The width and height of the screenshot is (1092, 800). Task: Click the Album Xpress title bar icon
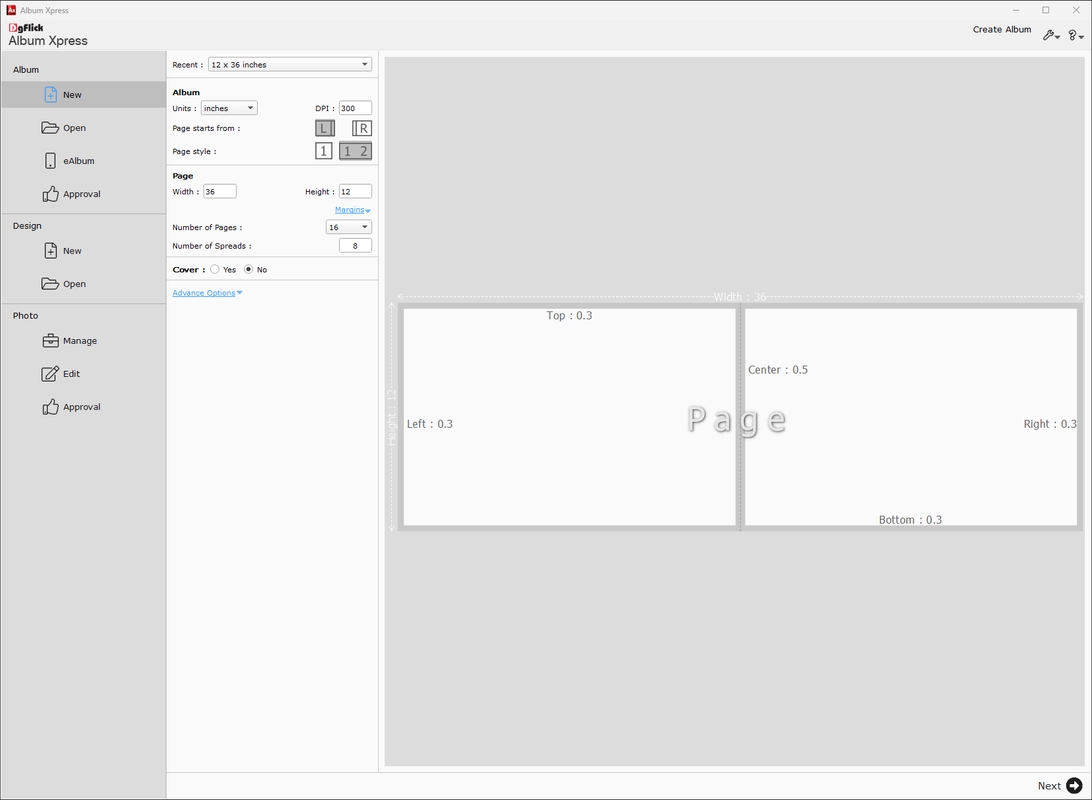(x=11, y=10)
